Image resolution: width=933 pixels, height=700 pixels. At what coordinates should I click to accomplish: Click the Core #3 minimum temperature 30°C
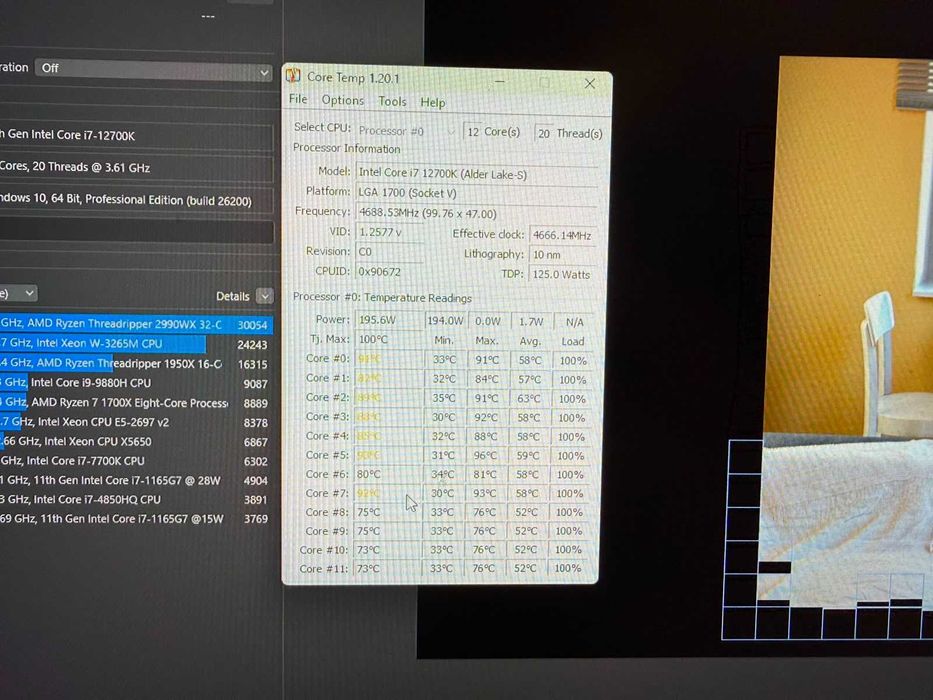point(443,418)
